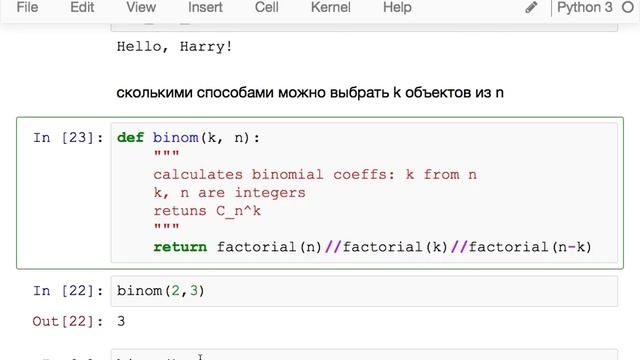Click the 'def binom(k, n):' code line
The height and width of the screenshot is (360, 640).
188,138
